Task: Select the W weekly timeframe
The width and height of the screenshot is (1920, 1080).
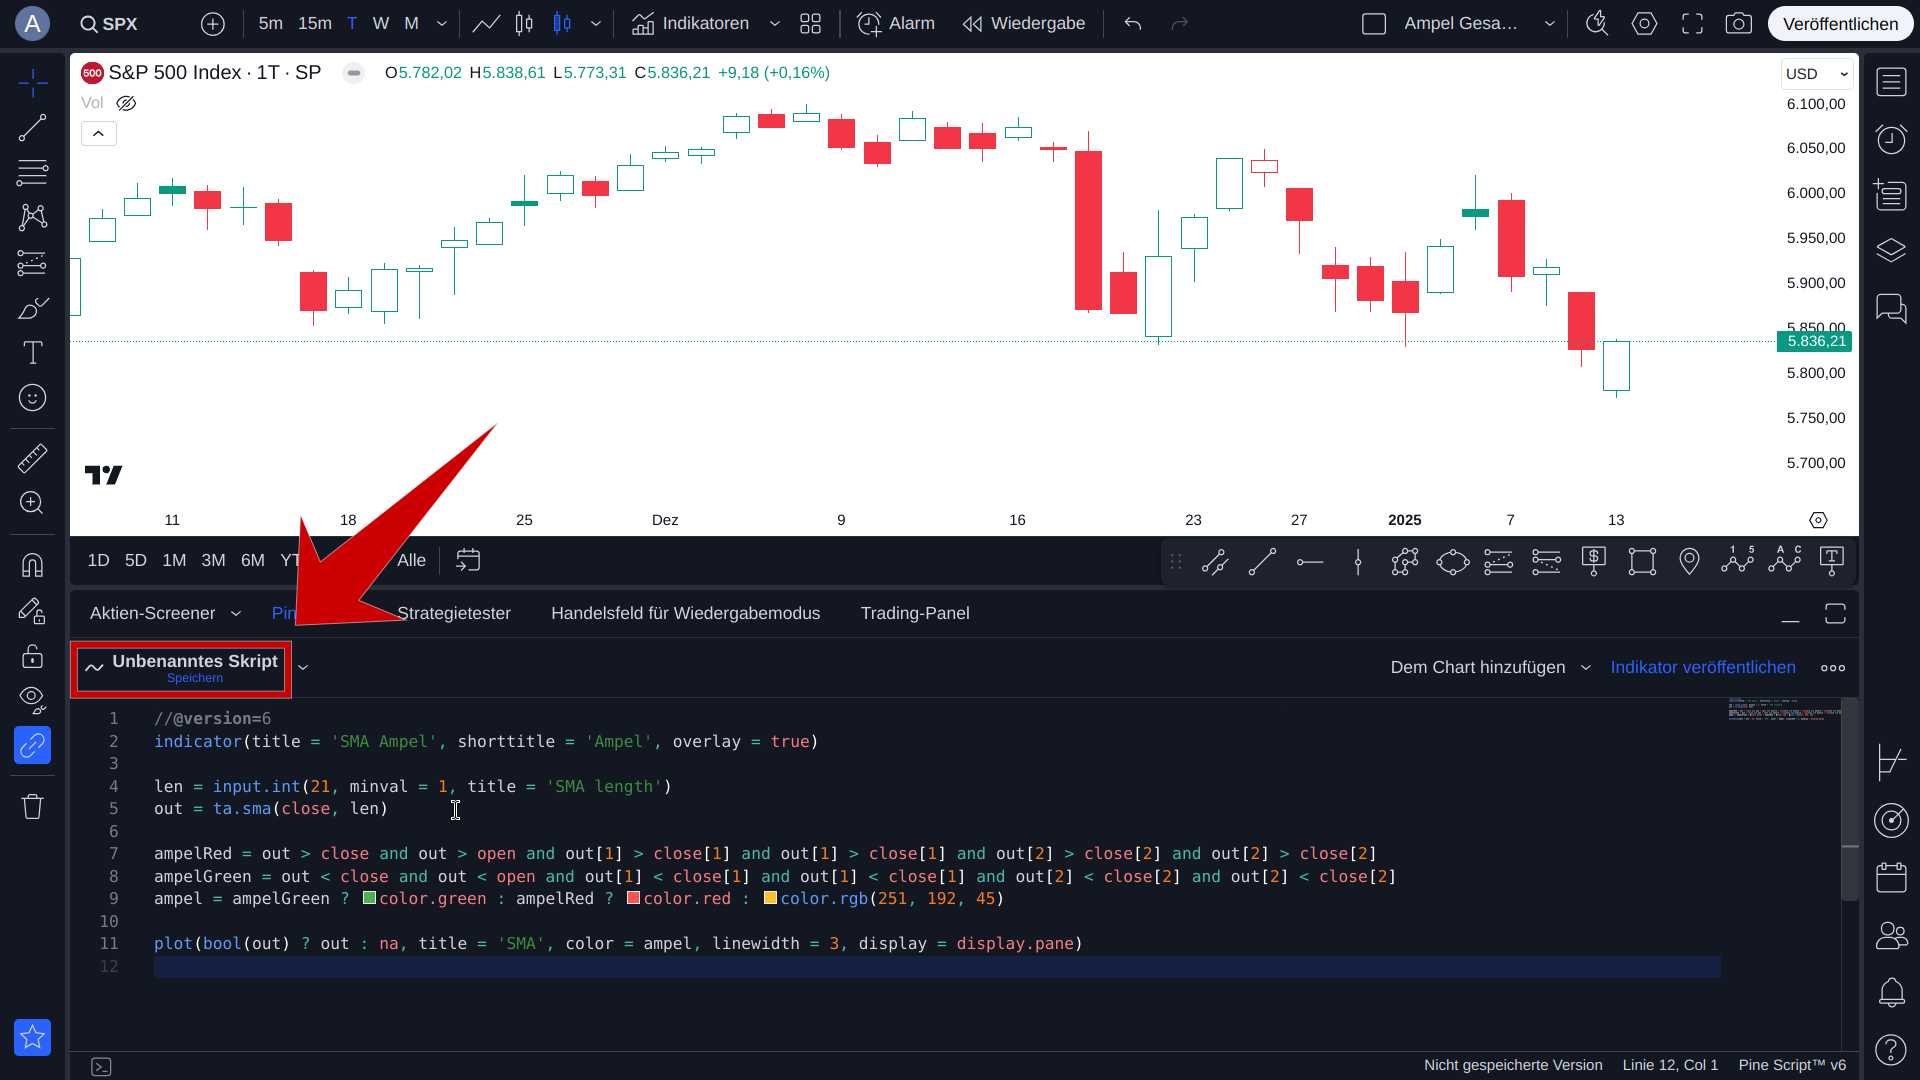Action: pos(381,23)
